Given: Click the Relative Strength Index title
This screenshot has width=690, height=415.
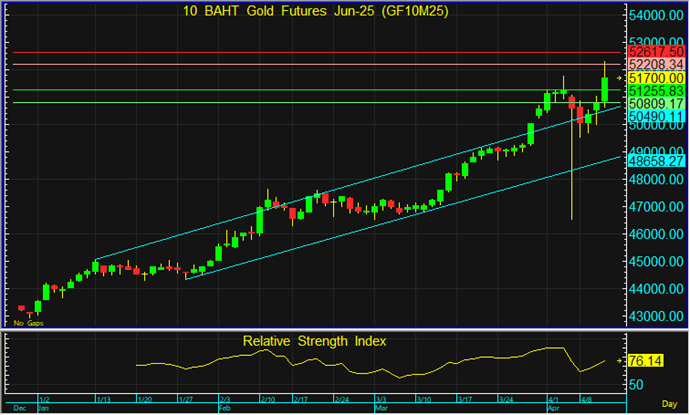Looking at the screenshot, I should click(x=314, y=341).
